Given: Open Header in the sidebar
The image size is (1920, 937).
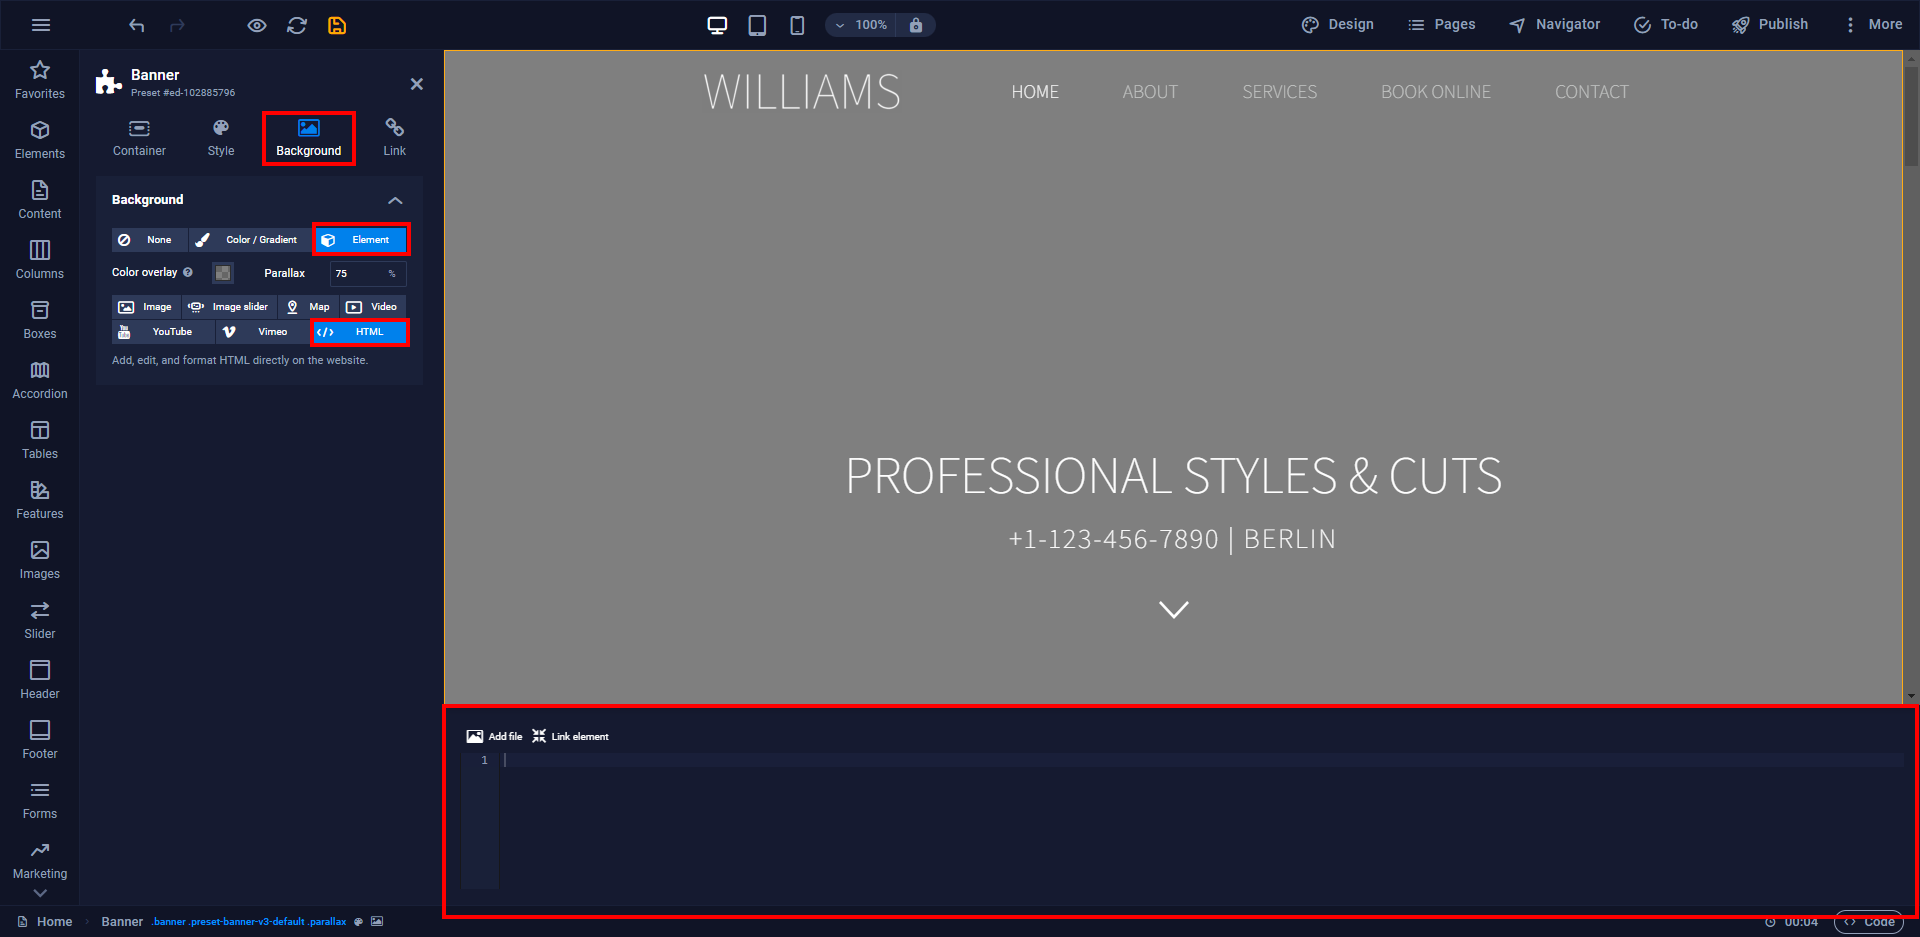Looking at the screenshot, I should click(x=40, y=680).
